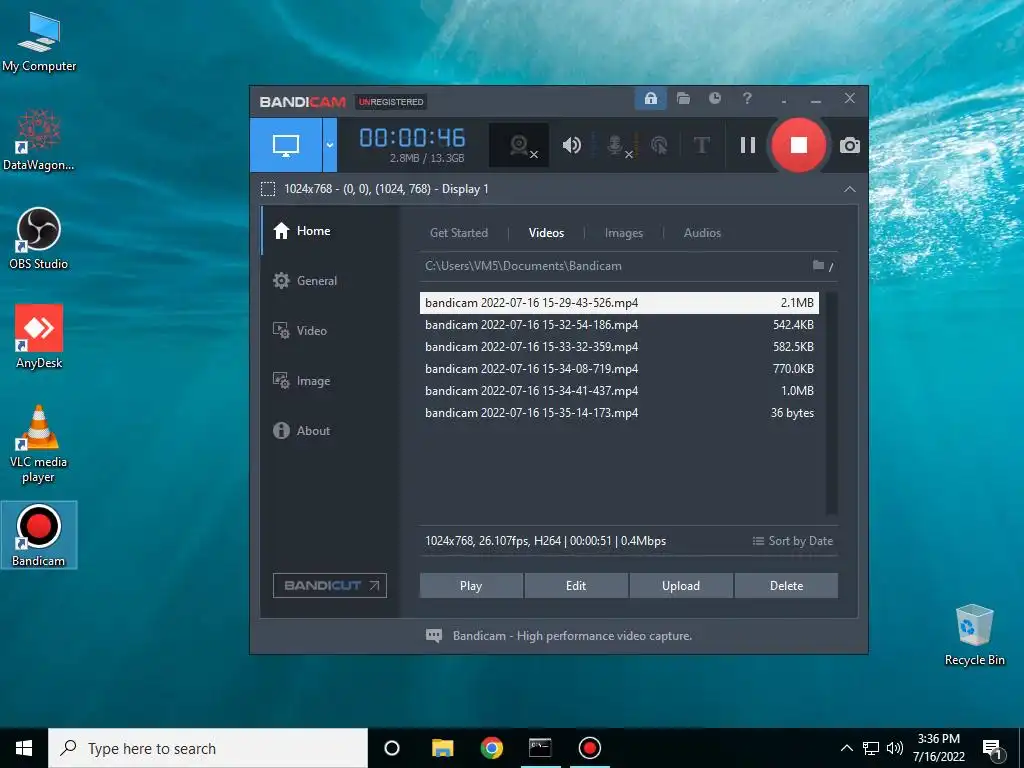
Task: Open Sort by Date menu
Action: (792, 541)
